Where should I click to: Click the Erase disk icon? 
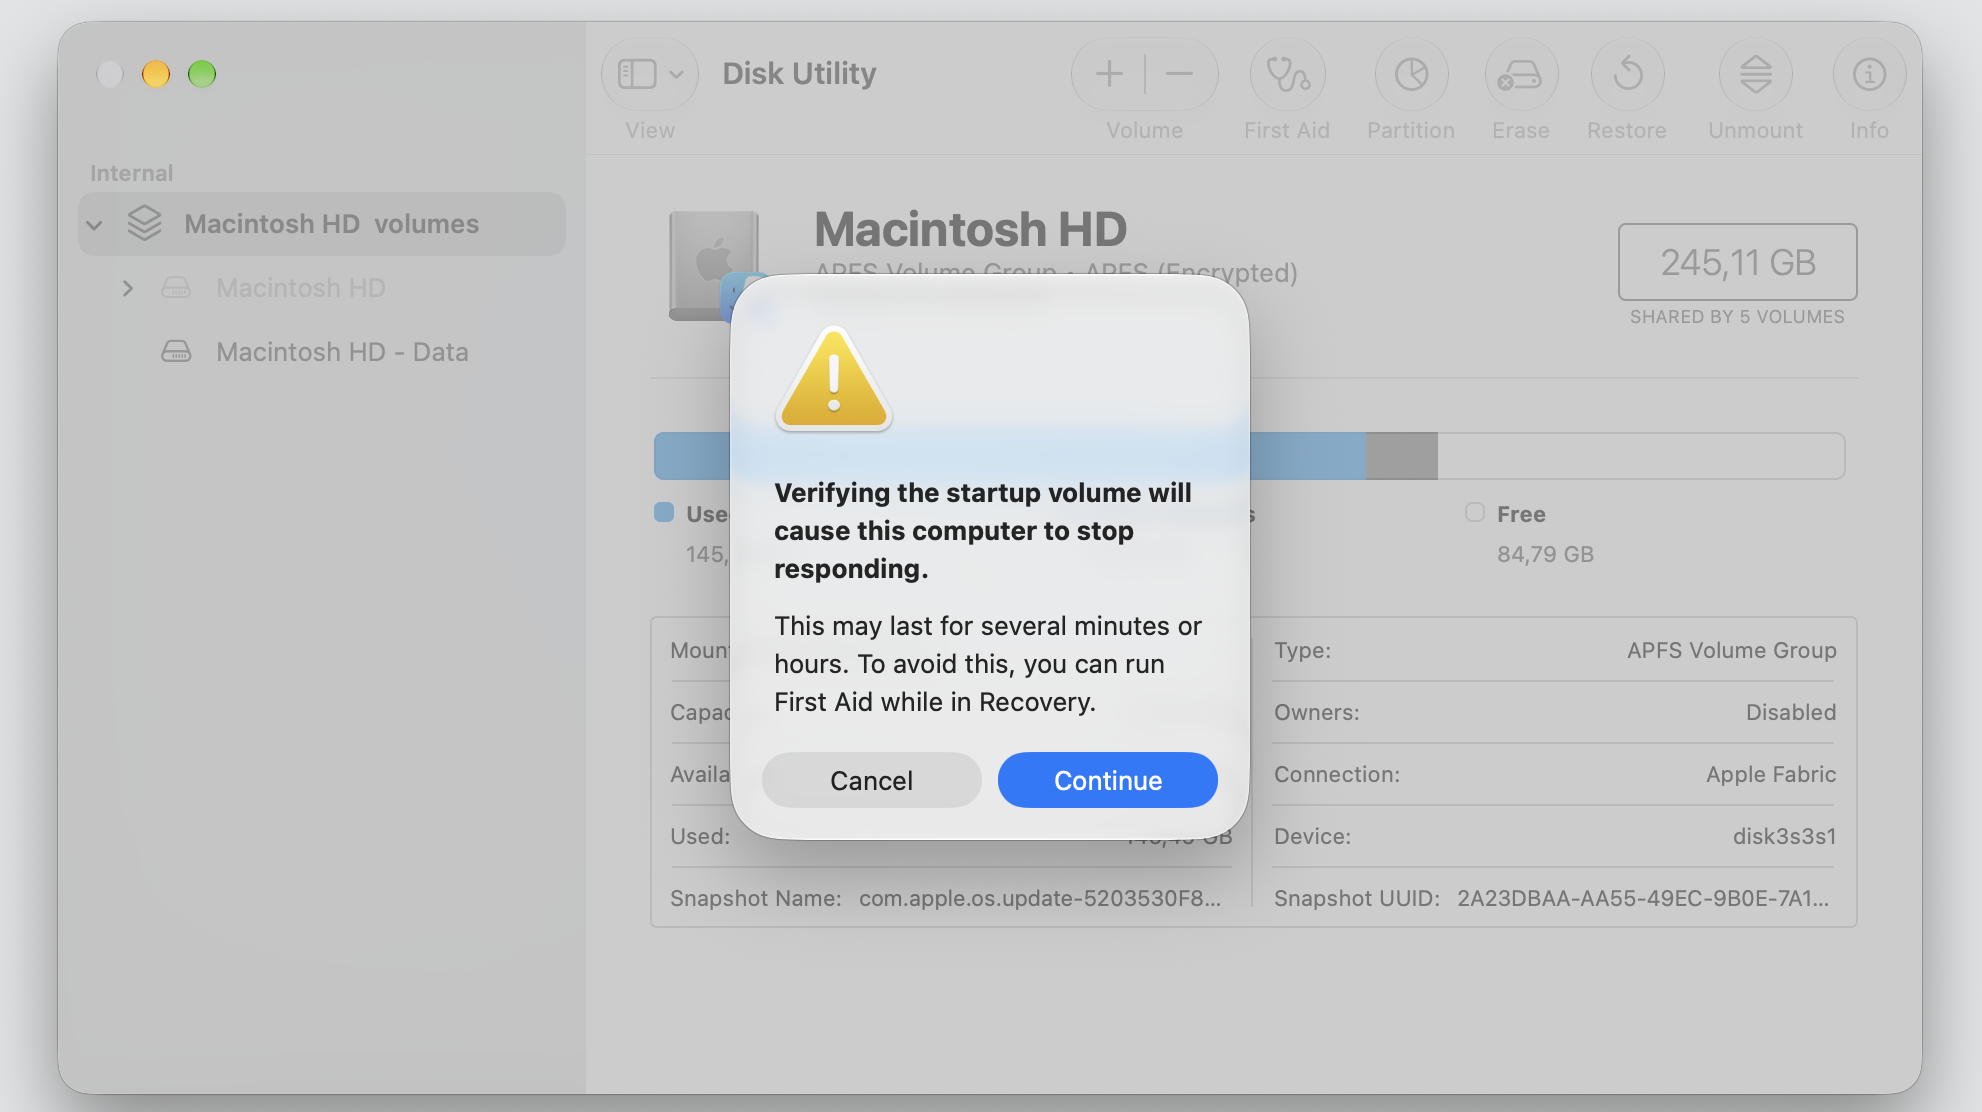click(1521, 74)
